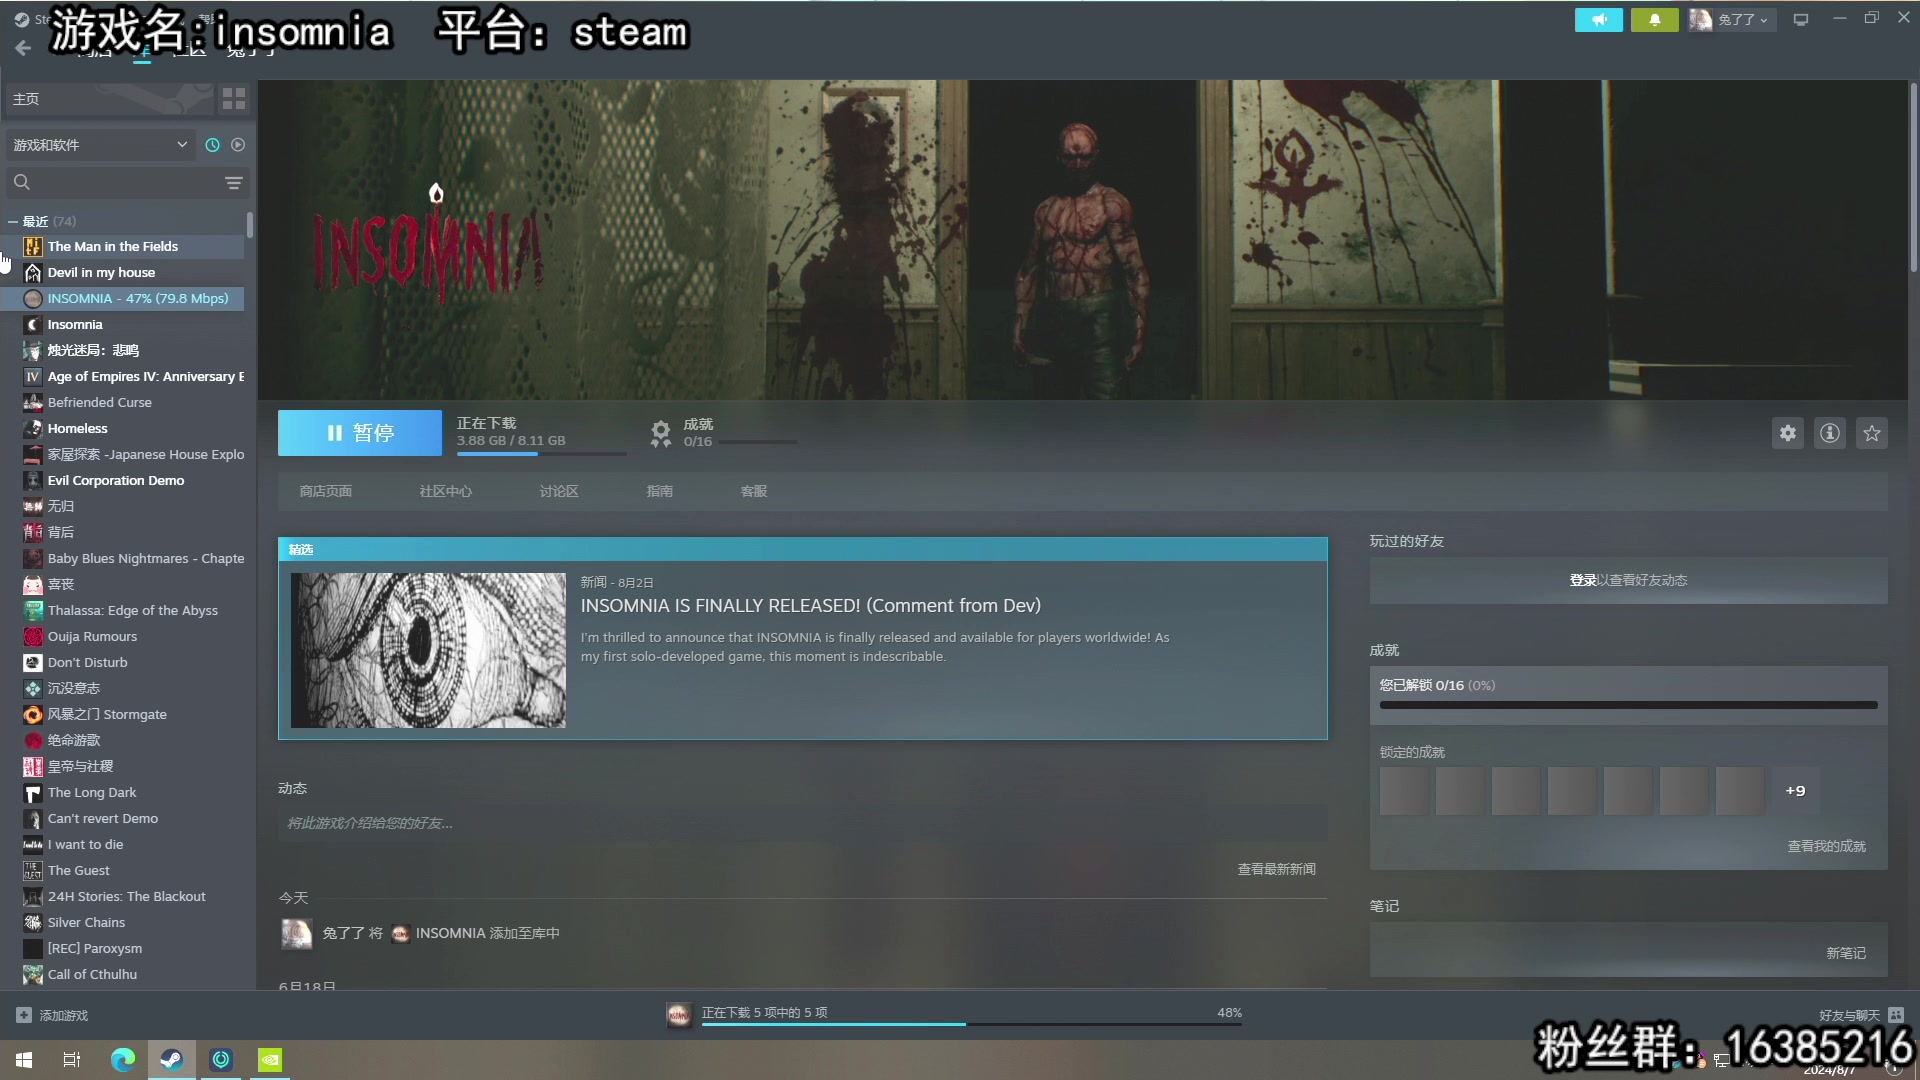Open the Community Hub tab
The height and width of the screenshot is (1080, 1920).
pyautogui.click(x=445, y=491)
